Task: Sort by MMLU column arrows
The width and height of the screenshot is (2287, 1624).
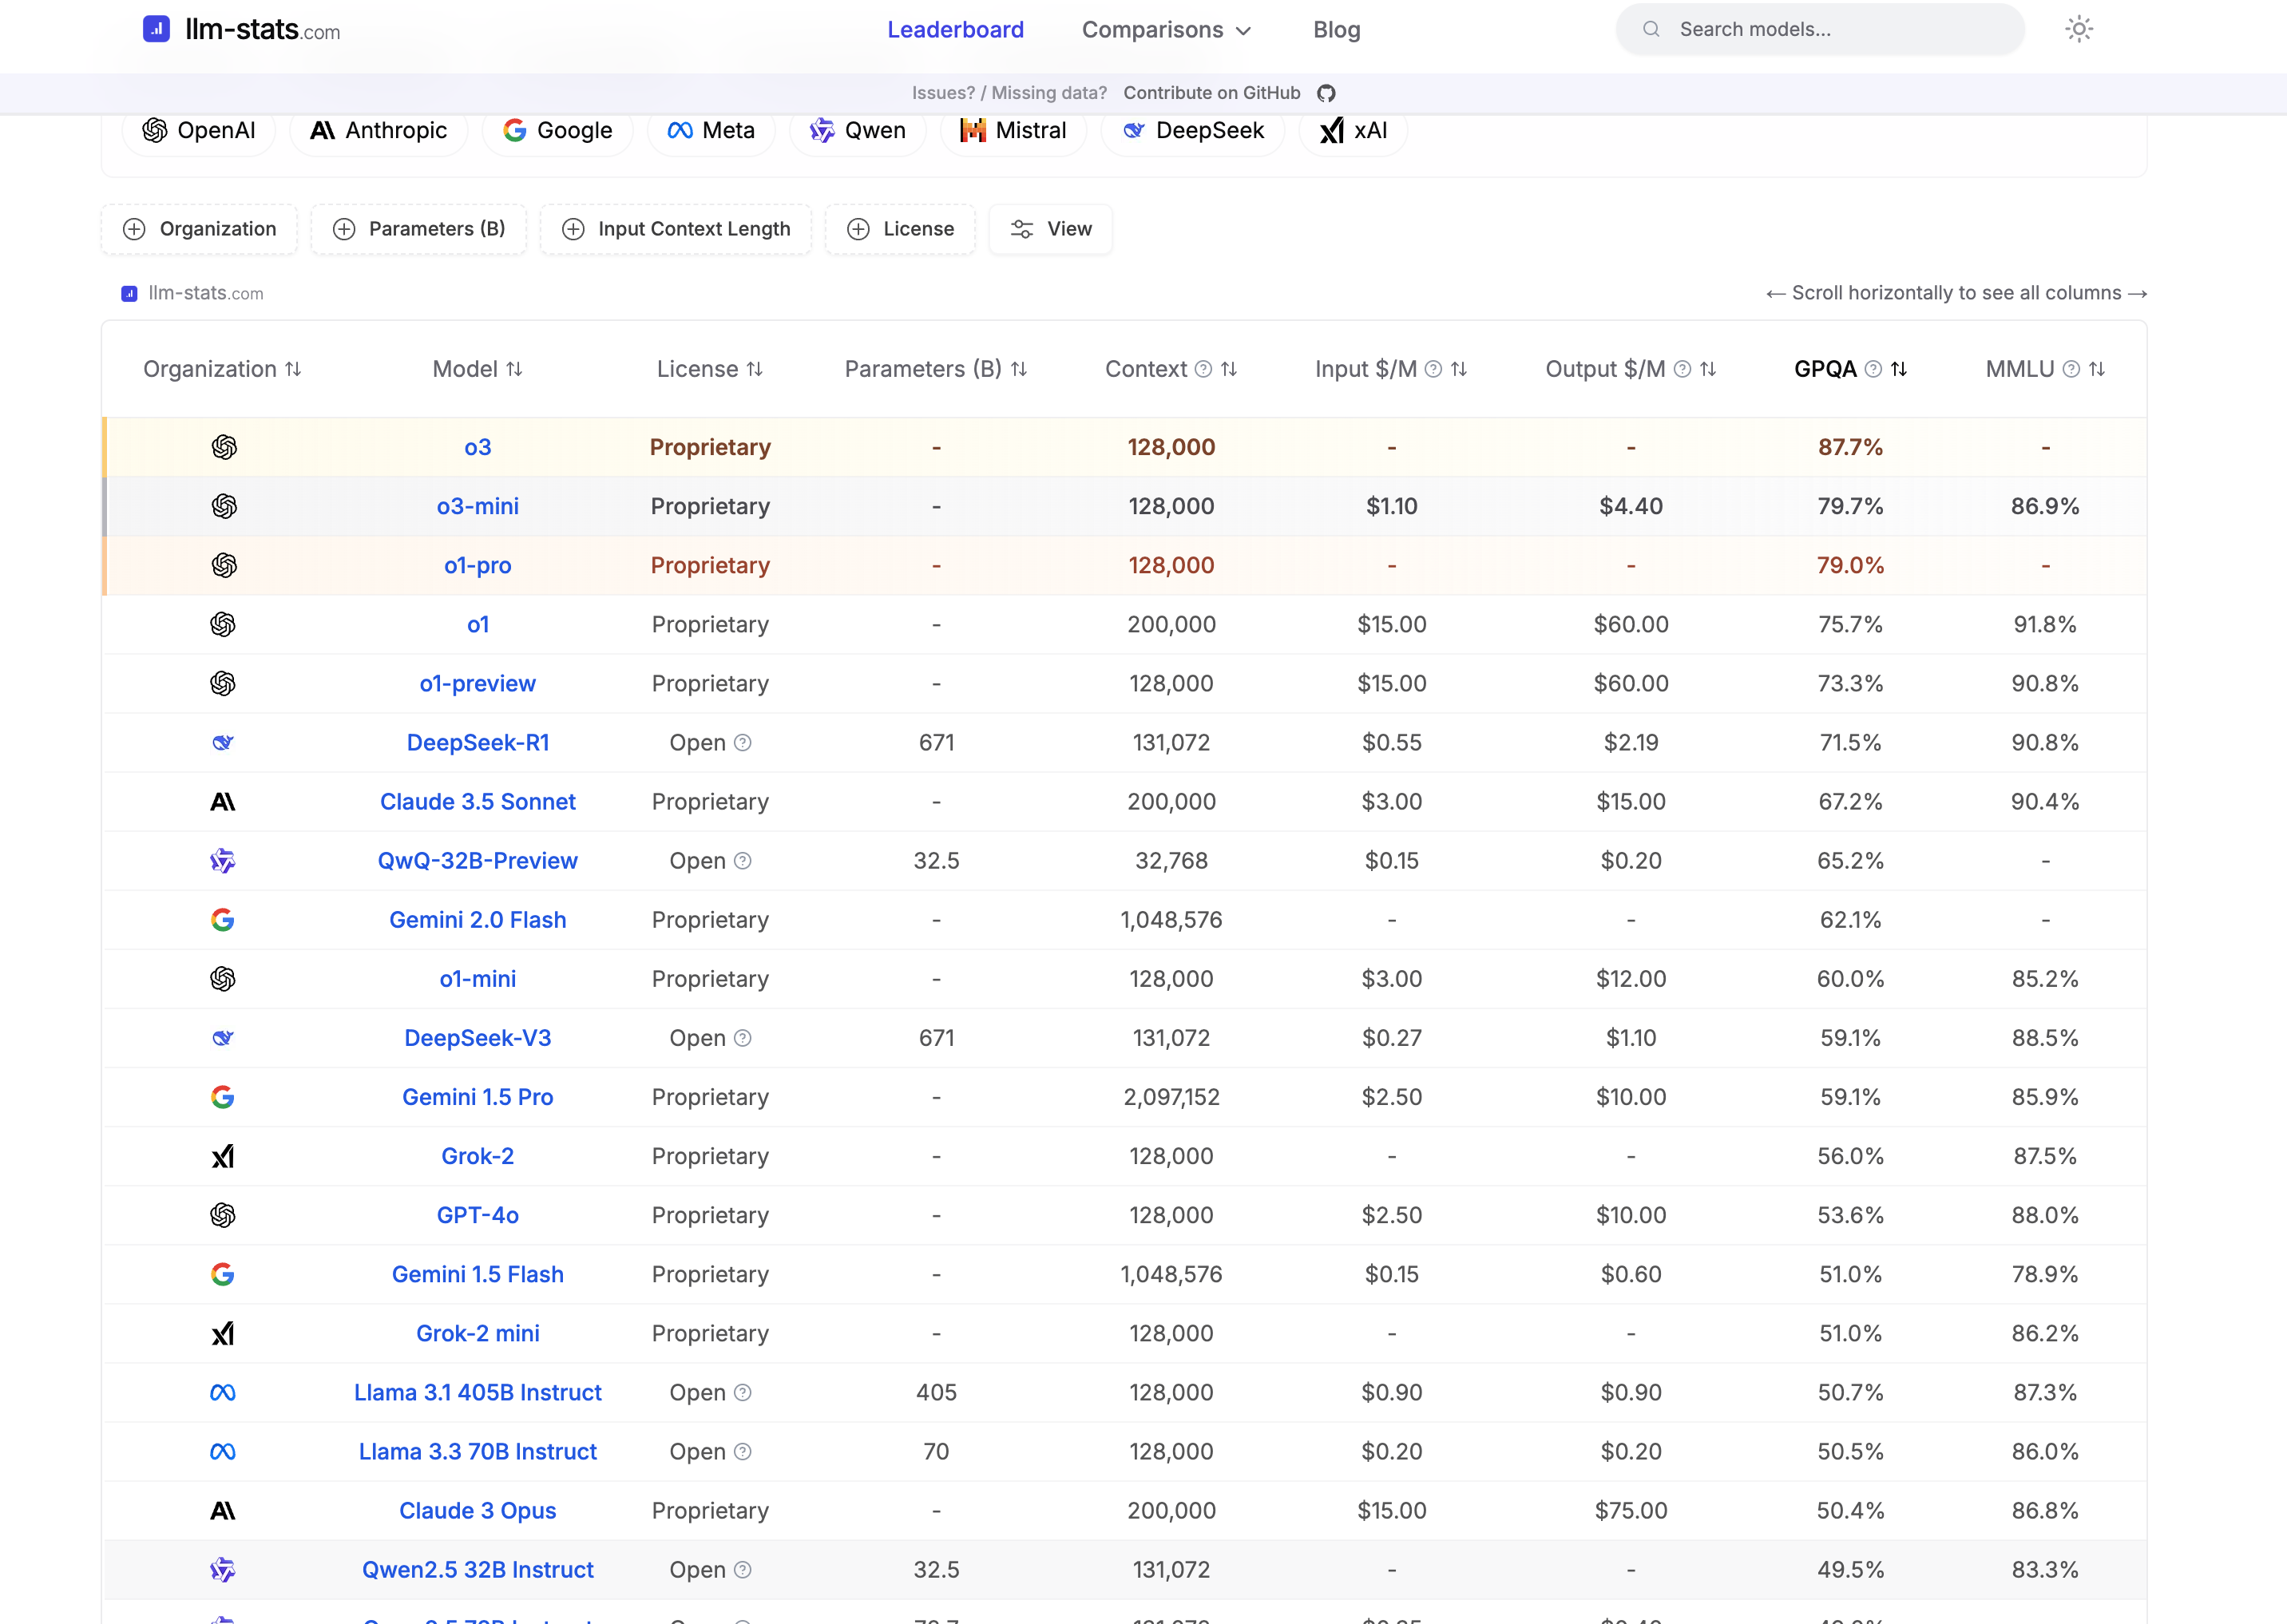Action: coord(2097,369)
